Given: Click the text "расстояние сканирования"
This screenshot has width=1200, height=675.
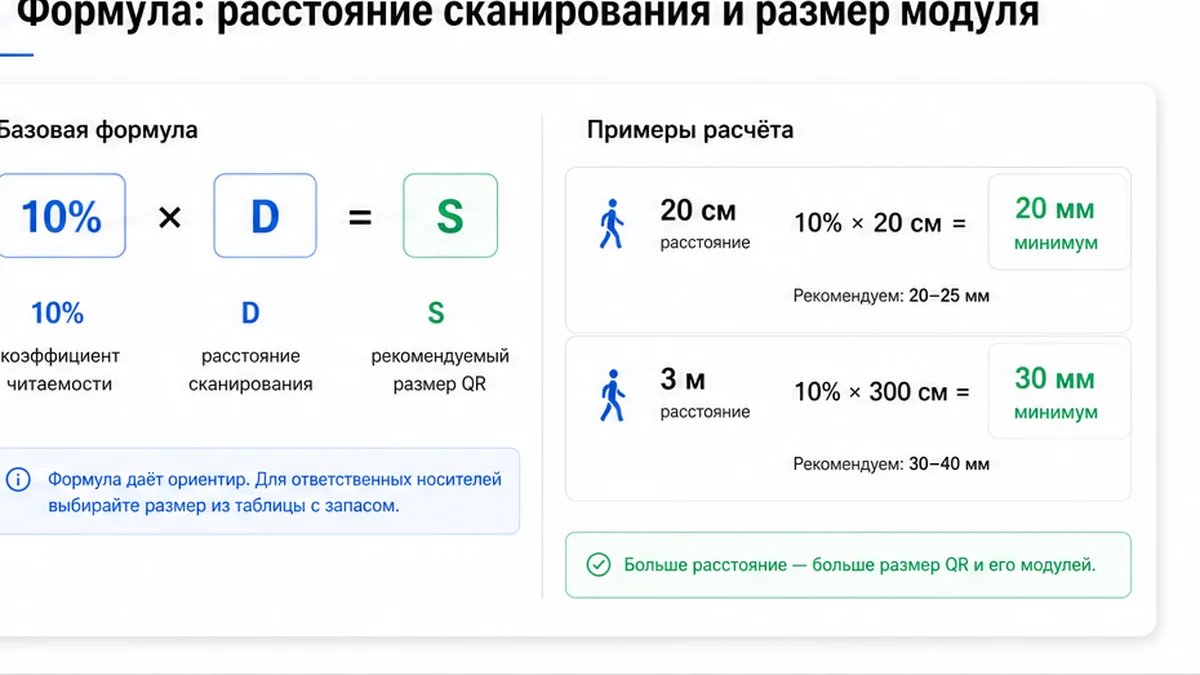Looking at the screenshot, I should 250,370.
